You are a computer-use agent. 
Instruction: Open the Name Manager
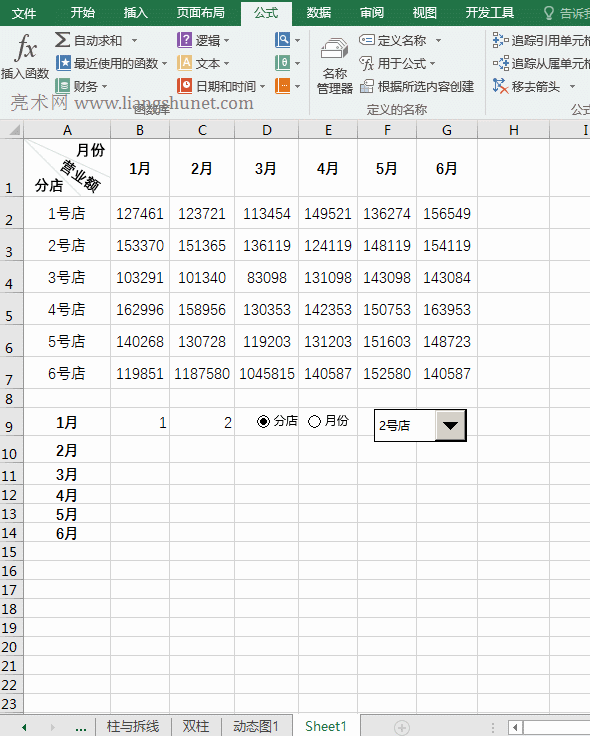(x=335, y=65)
